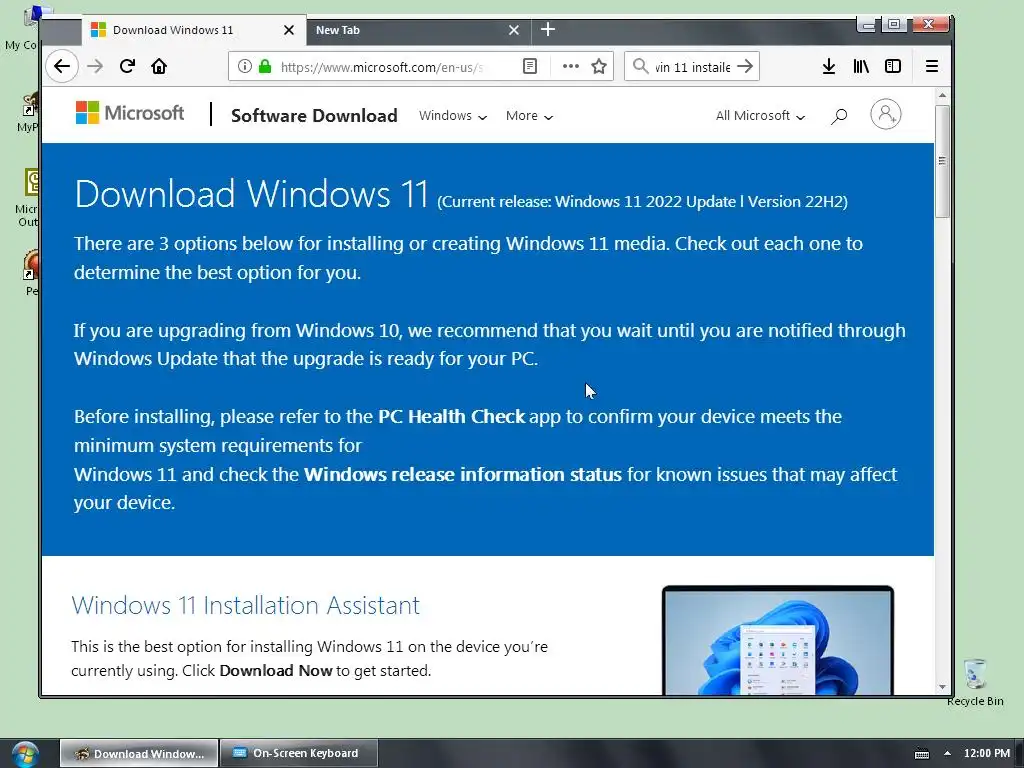Click the green padlock security icon
Image resolution: width=1024 pixels, height=768 pixels.
264,67
